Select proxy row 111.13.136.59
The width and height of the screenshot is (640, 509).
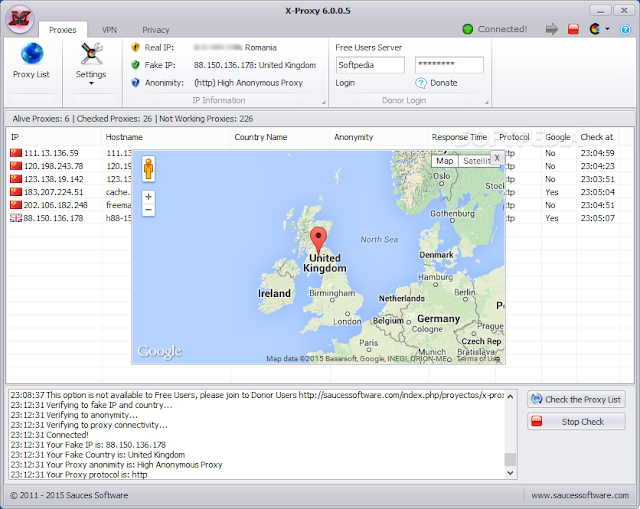51,153
